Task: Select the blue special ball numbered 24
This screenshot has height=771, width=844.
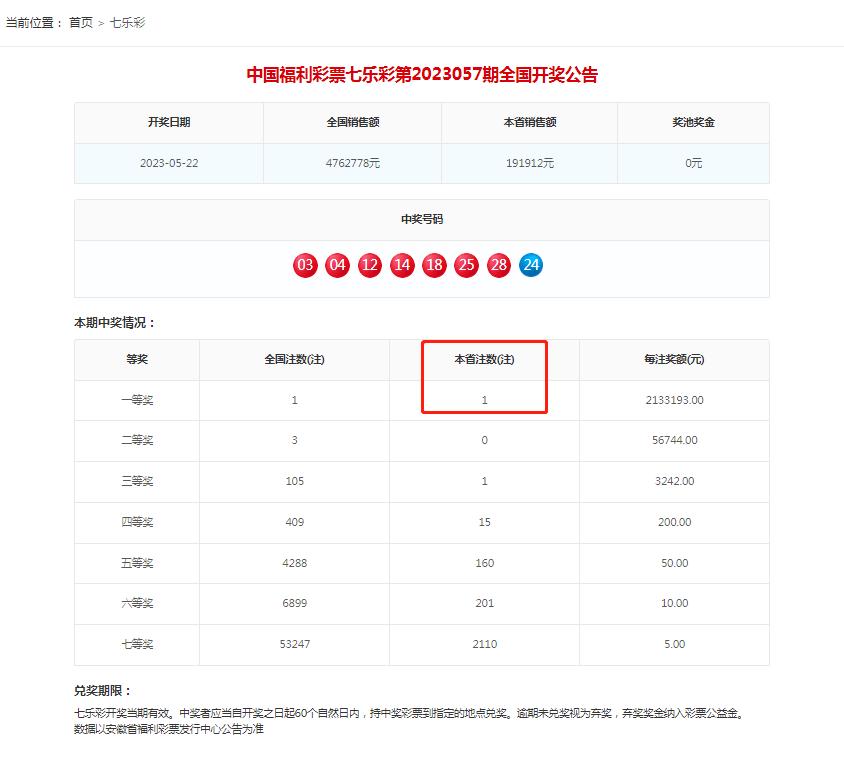Action: [x=530, y=265]
